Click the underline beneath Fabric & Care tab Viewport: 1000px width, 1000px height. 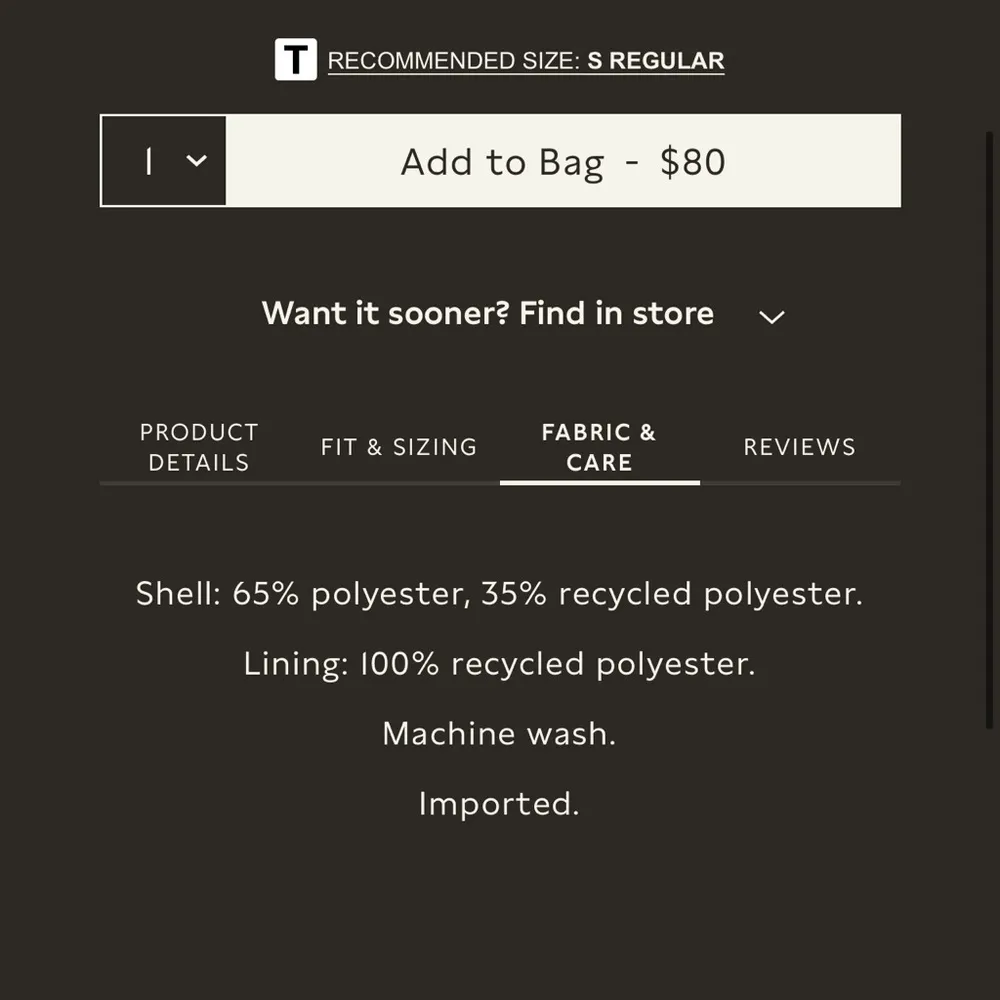pos(599,482)
